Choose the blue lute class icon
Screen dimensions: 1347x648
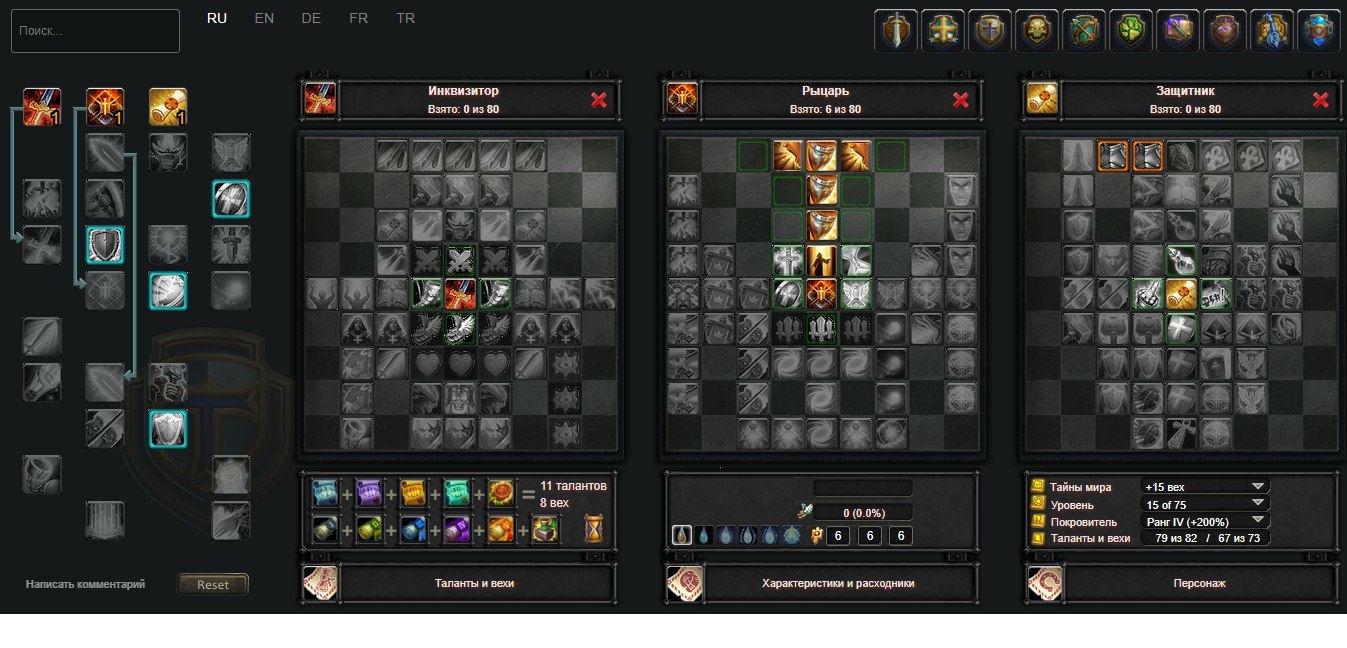[1272, 30]
